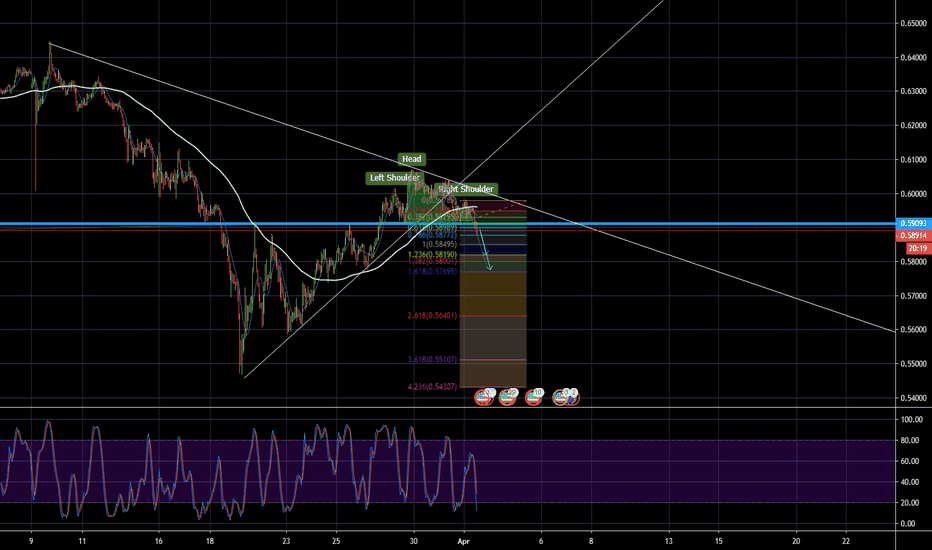This screenshot has height=550, width=932.
Task: Click the 20.00 stochastic scale label
Action: (911, 503)
